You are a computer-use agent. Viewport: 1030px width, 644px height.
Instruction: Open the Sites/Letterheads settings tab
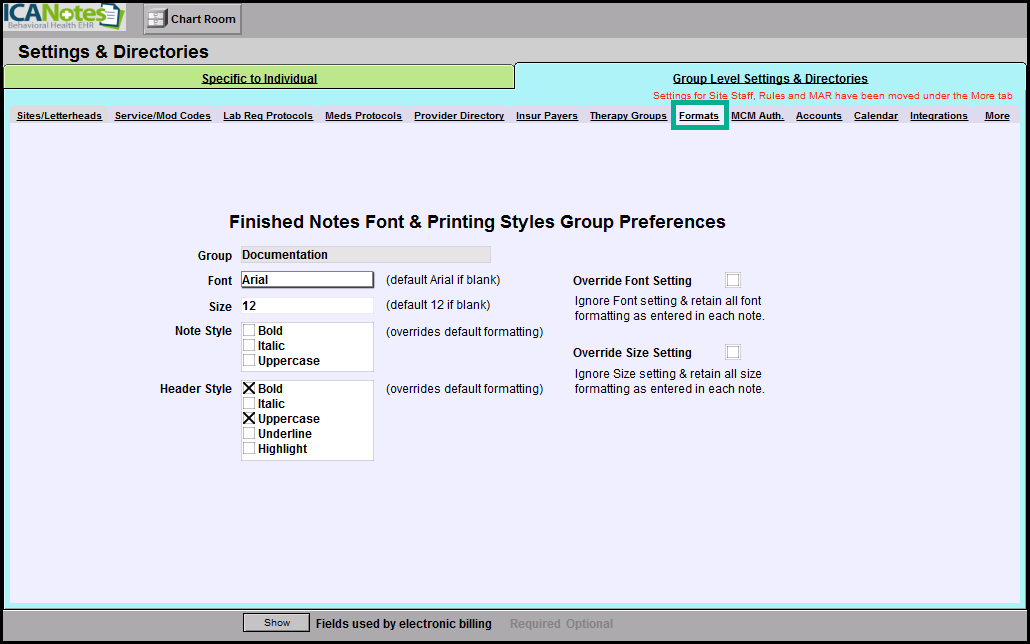(x=59, y=116)
